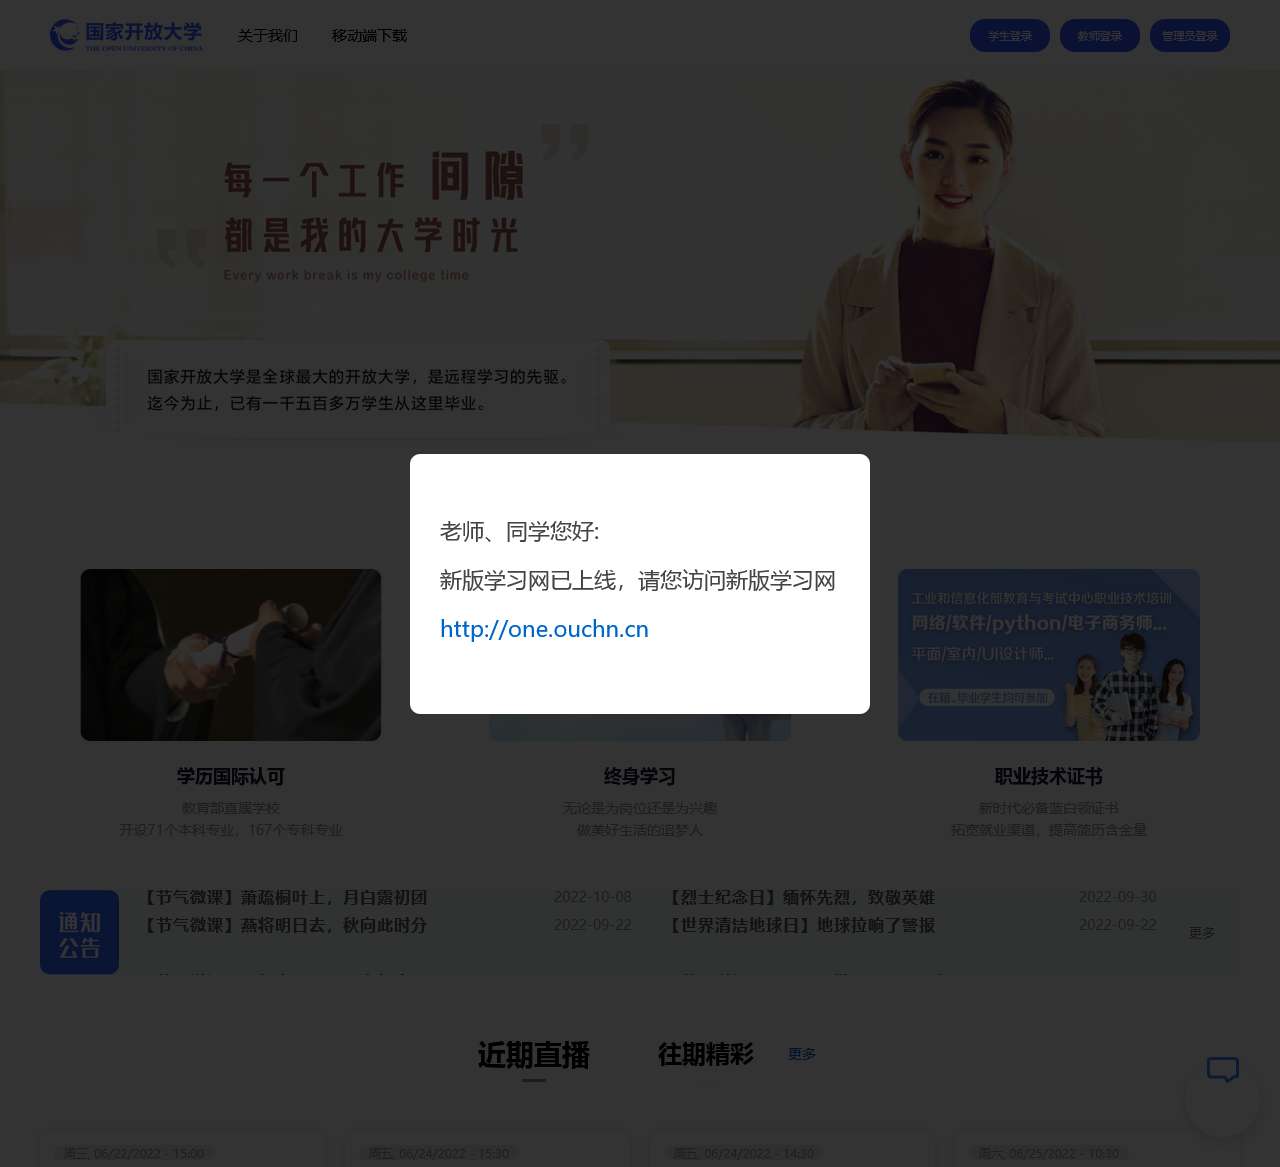Image resolution: width=1280 pixels, height=1167 pixels.
Task: Click 更多 next to the notice list
Action: point(1201,932)
